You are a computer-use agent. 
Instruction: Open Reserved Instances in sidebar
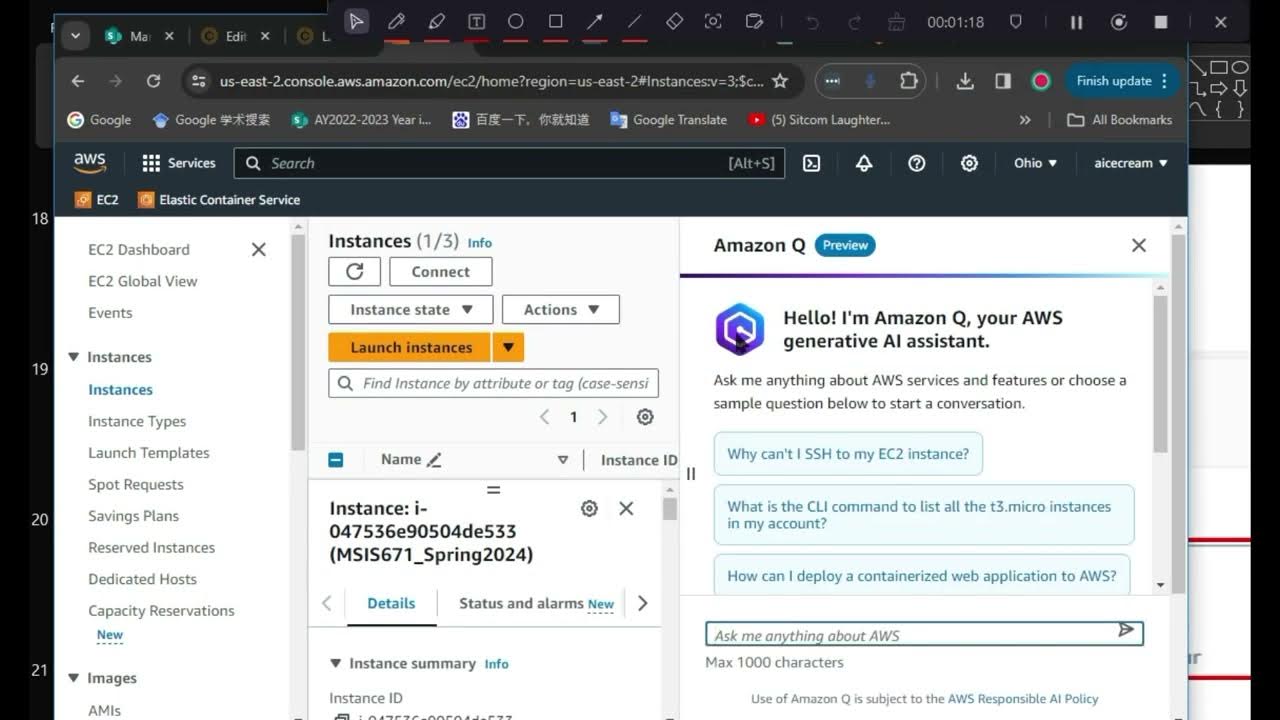(151, 548)
